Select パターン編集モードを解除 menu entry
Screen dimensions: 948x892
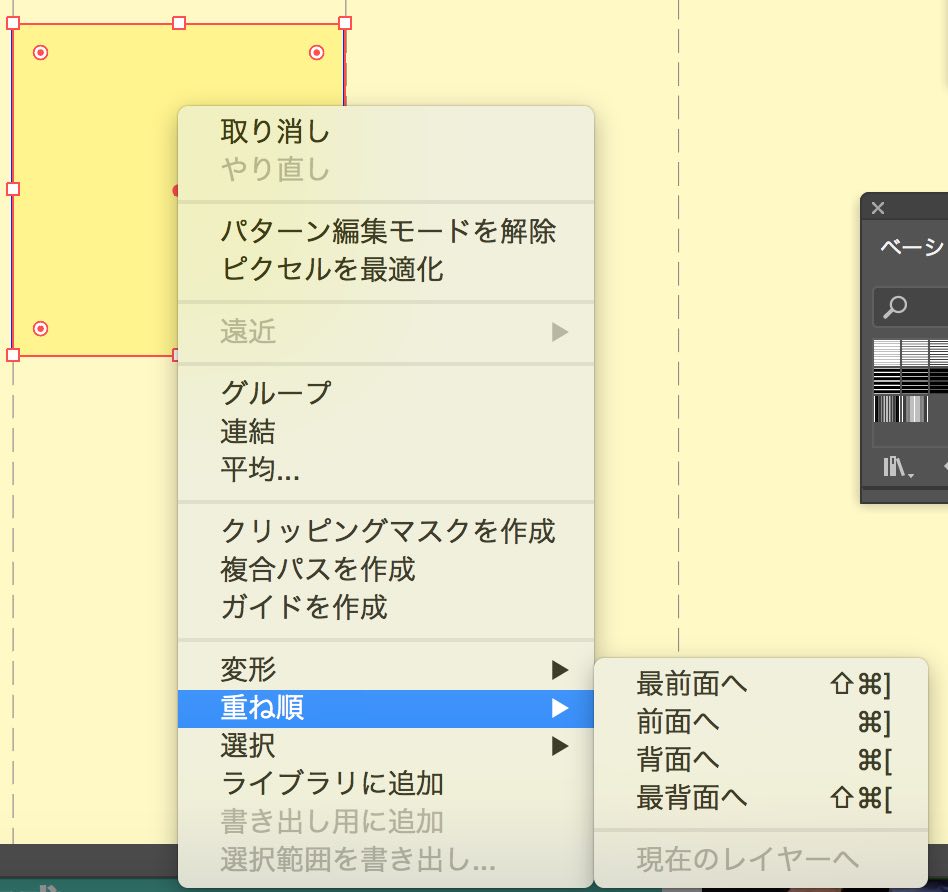[386, 231]
